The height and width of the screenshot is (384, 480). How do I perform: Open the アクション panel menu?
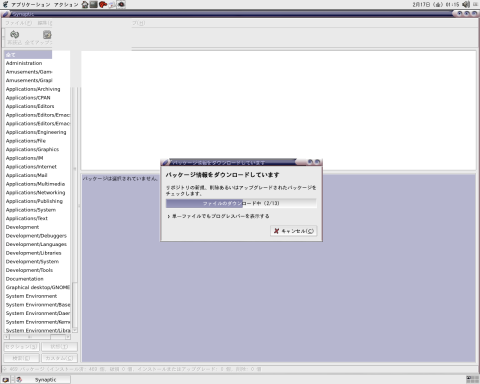coord(66,5)
